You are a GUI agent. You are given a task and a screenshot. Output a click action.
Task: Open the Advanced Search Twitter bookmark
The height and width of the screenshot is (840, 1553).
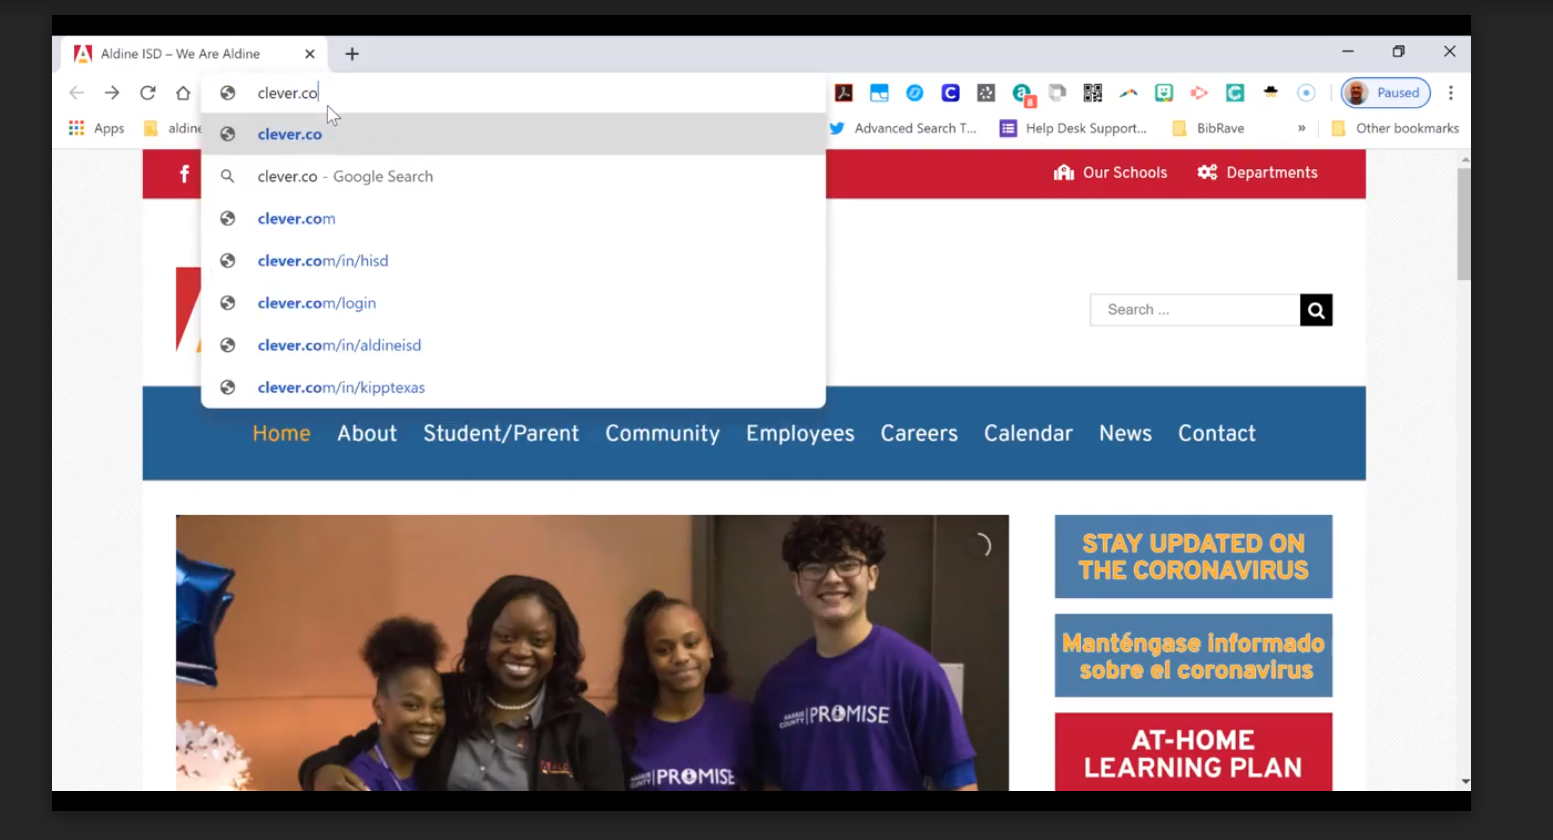903,128
